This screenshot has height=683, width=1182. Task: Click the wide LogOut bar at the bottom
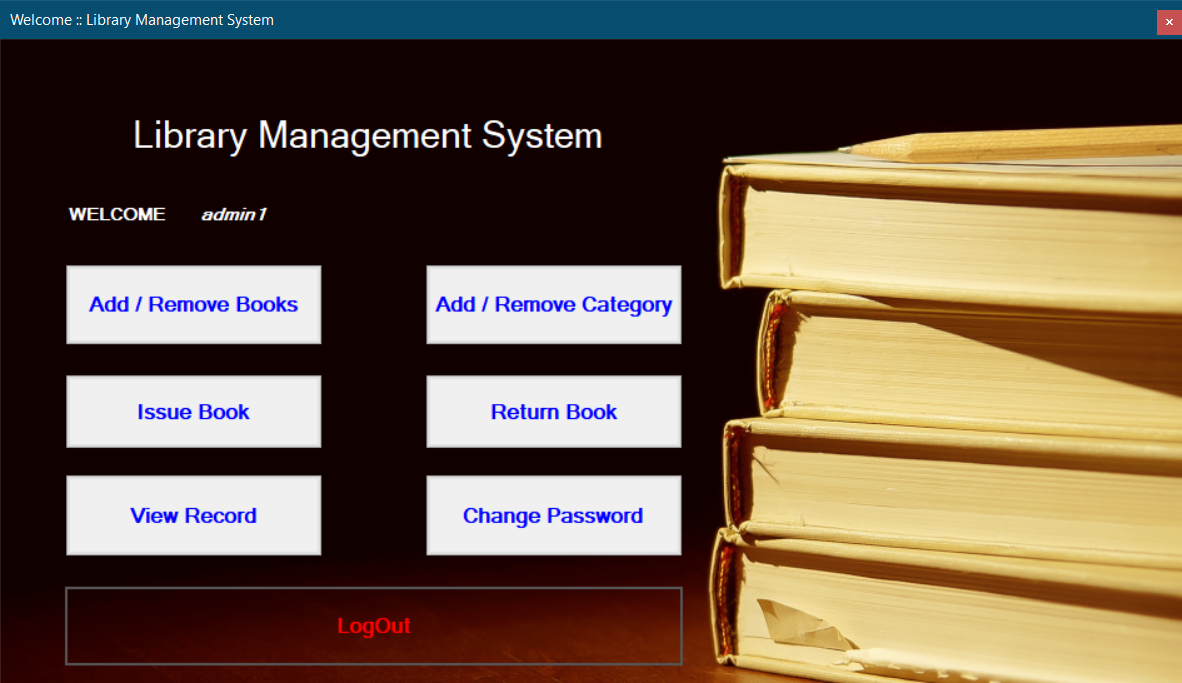click(x=374, y=626)
